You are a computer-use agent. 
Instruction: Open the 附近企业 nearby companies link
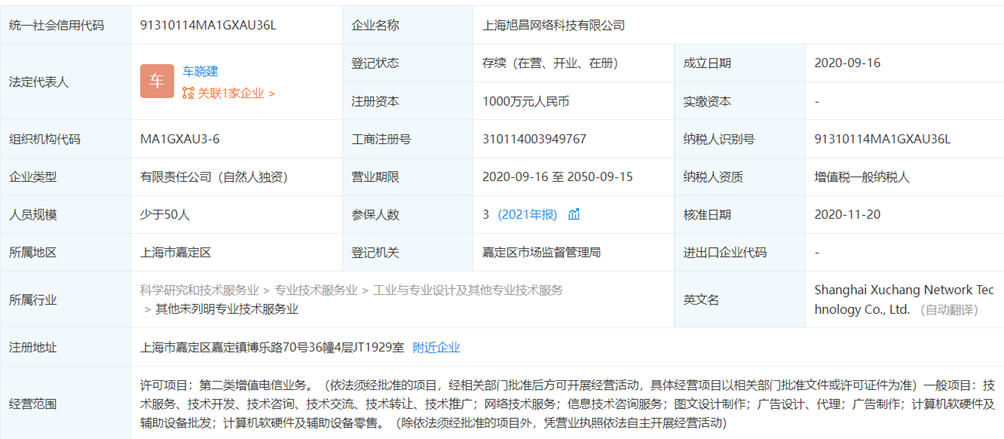point(436,347)
